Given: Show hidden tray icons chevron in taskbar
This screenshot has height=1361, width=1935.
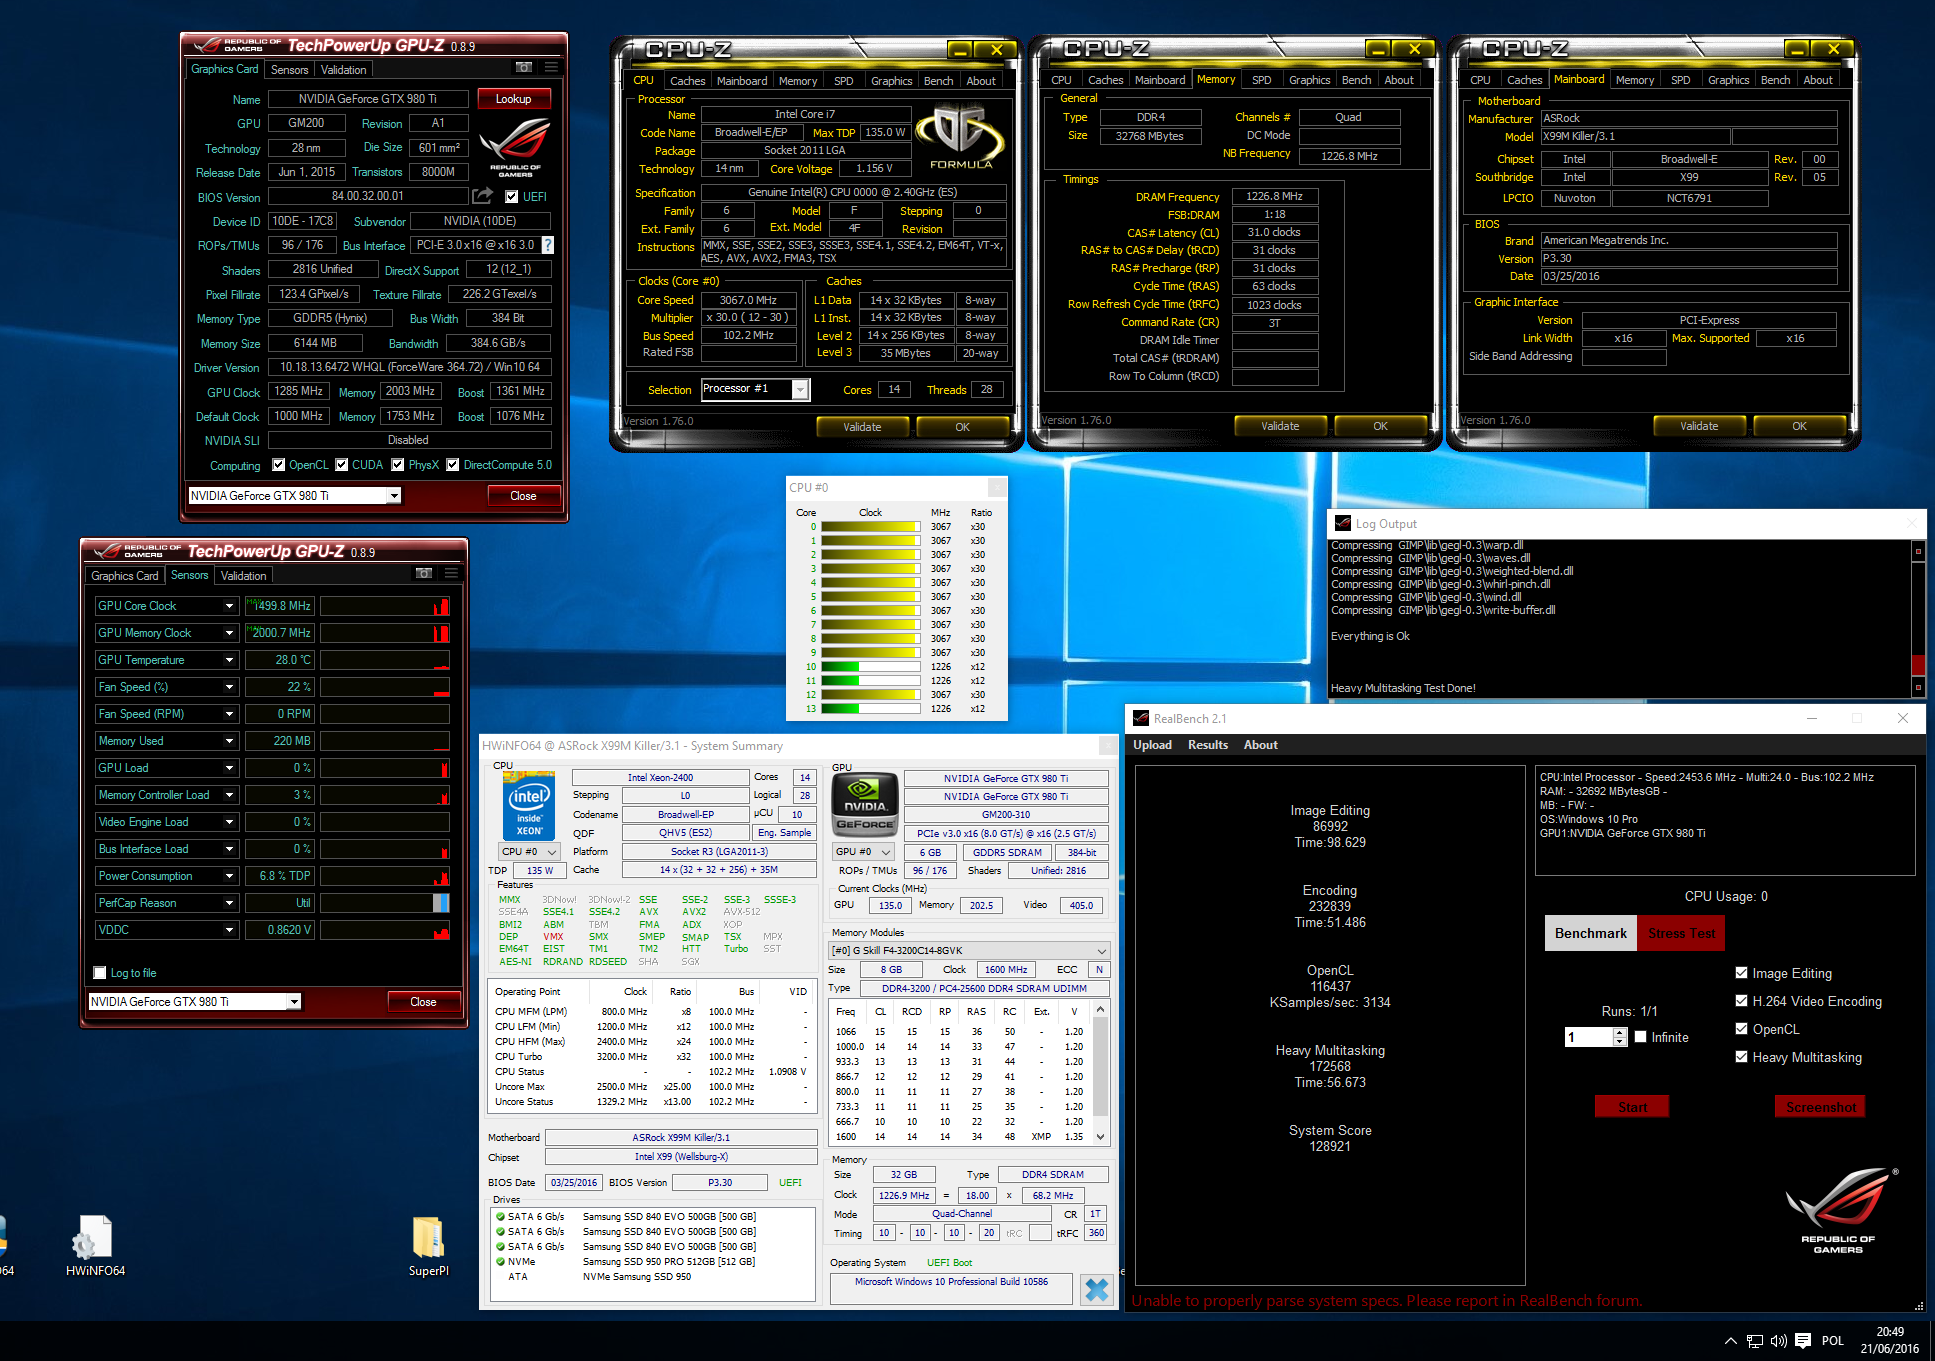Looking at the screenshot, I should 1730,1341.
